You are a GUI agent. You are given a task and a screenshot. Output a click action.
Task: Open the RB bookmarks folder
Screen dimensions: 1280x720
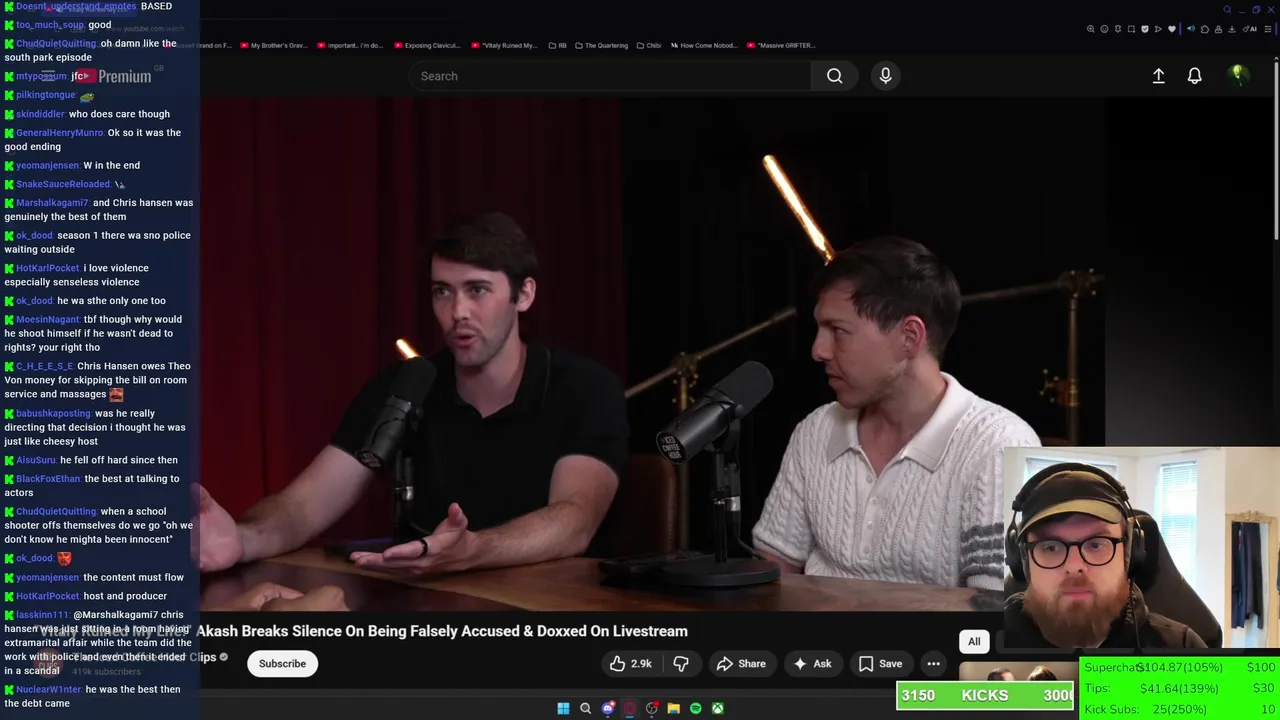(x=557, y=45)
